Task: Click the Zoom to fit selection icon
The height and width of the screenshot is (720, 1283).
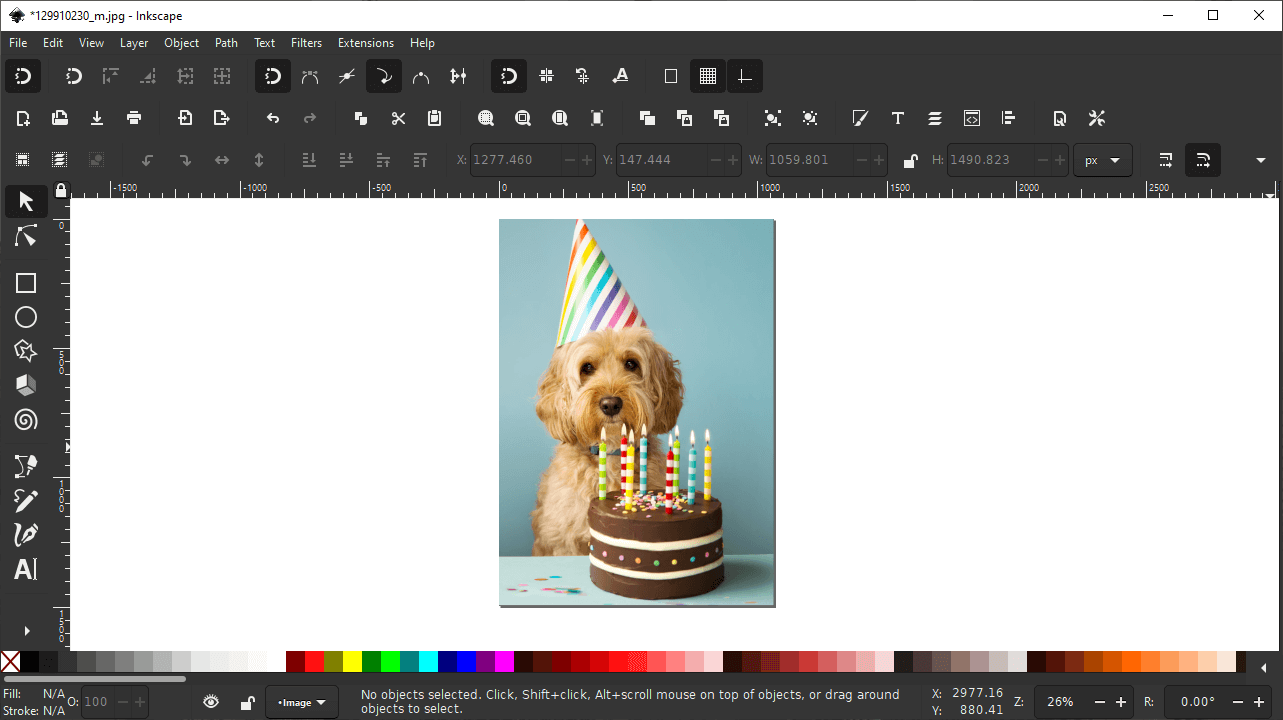Action: point(486,118)
